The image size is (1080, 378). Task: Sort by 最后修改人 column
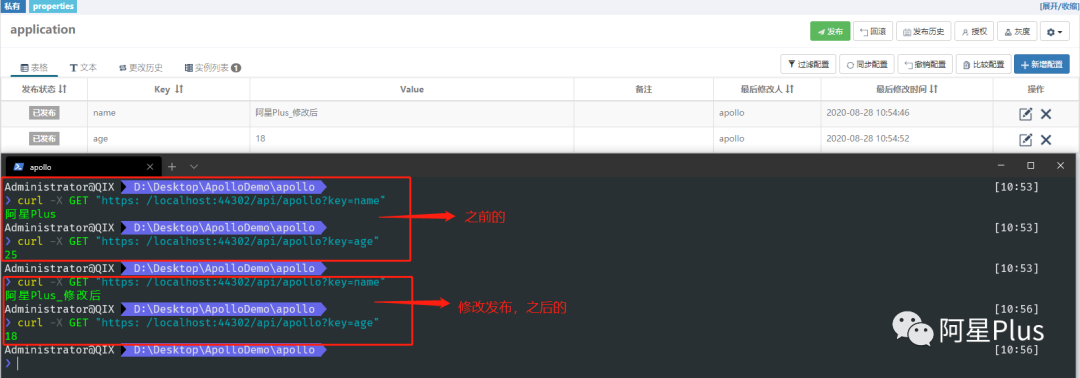pyautogui.click(x=767, y=90)
